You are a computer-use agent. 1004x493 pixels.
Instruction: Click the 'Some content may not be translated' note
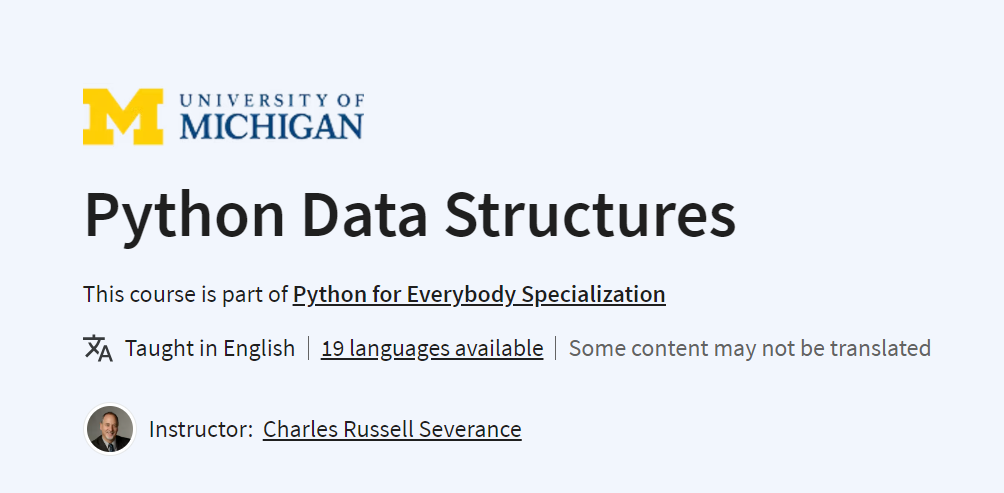(x=750, y=348)
